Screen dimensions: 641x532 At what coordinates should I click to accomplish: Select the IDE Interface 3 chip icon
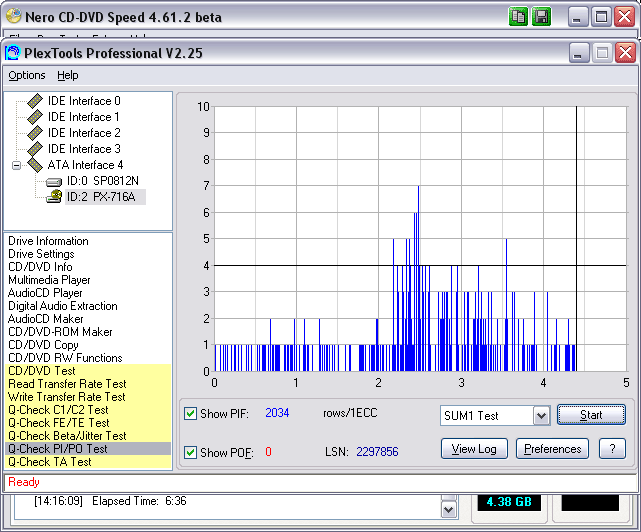(35, 149)
